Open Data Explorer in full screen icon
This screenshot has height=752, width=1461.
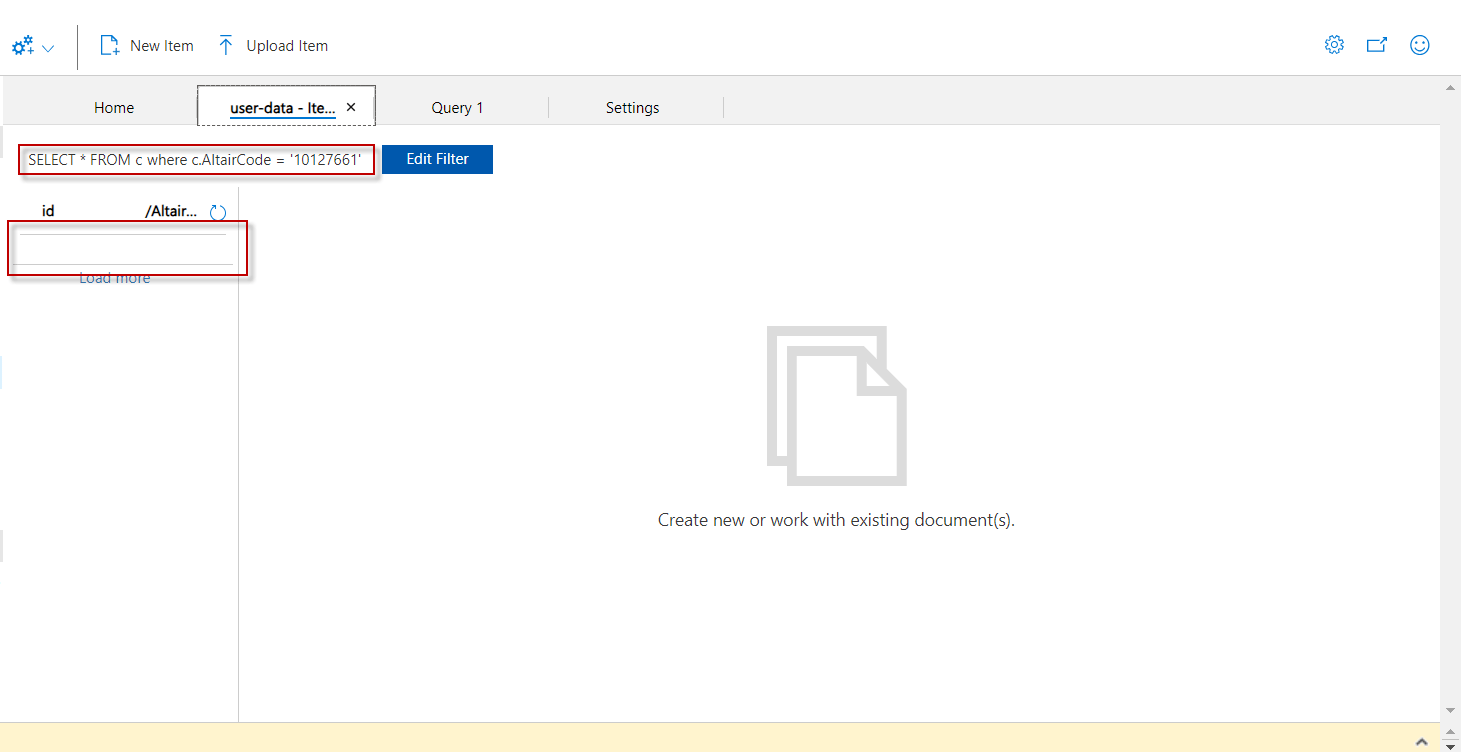tap(1377, 44)
